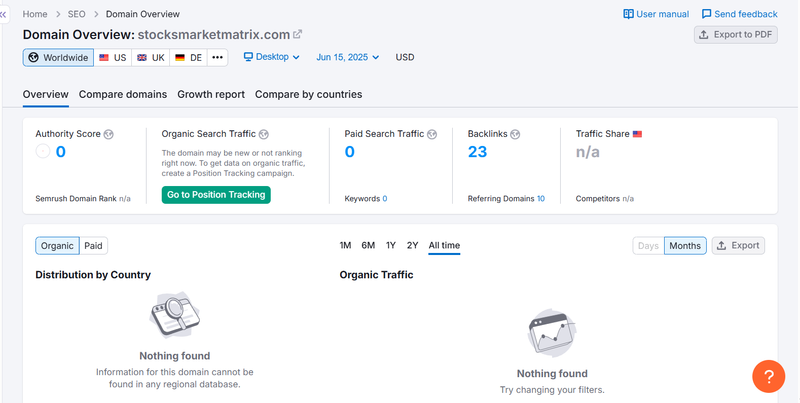Image resolution: width=800 pixels, height=403 pixels.
Task: Click chart illustration above Organic Traffic Nothing found
Action: point(552,333)
